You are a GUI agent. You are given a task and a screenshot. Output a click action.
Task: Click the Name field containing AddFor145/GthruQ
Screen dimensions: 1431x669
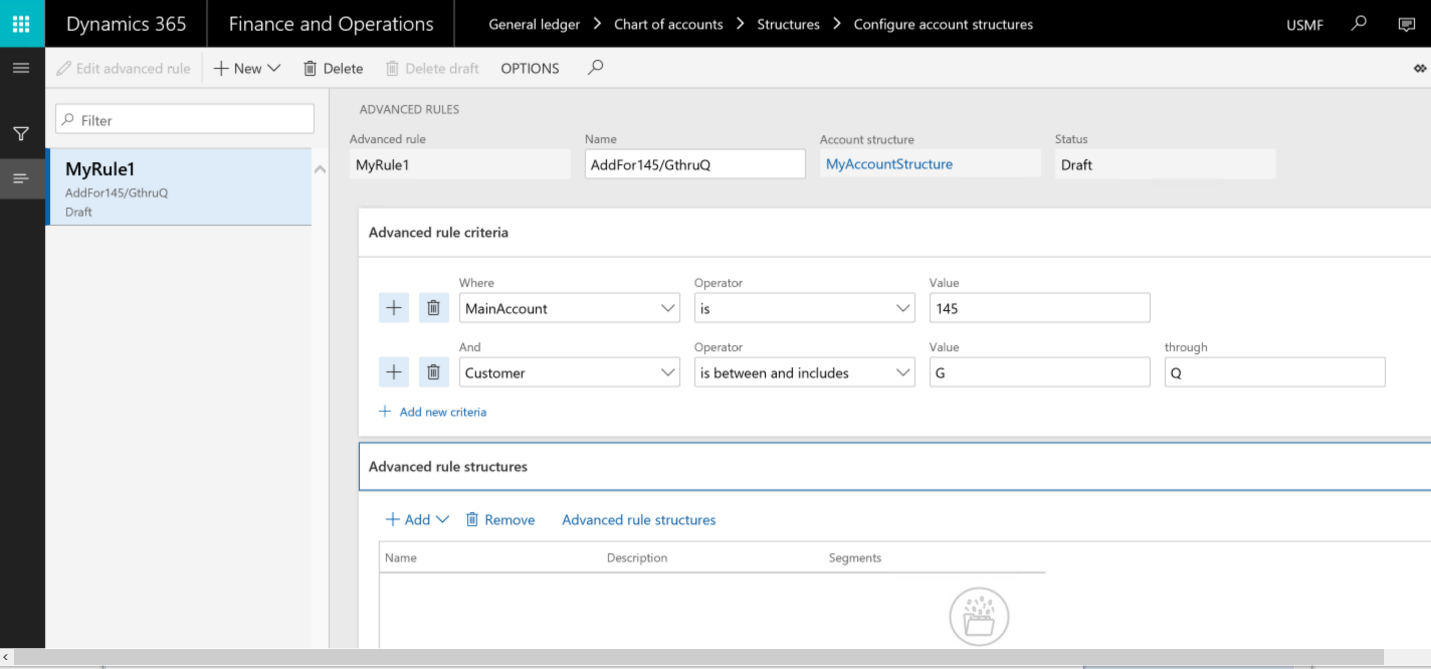point(694,165)
